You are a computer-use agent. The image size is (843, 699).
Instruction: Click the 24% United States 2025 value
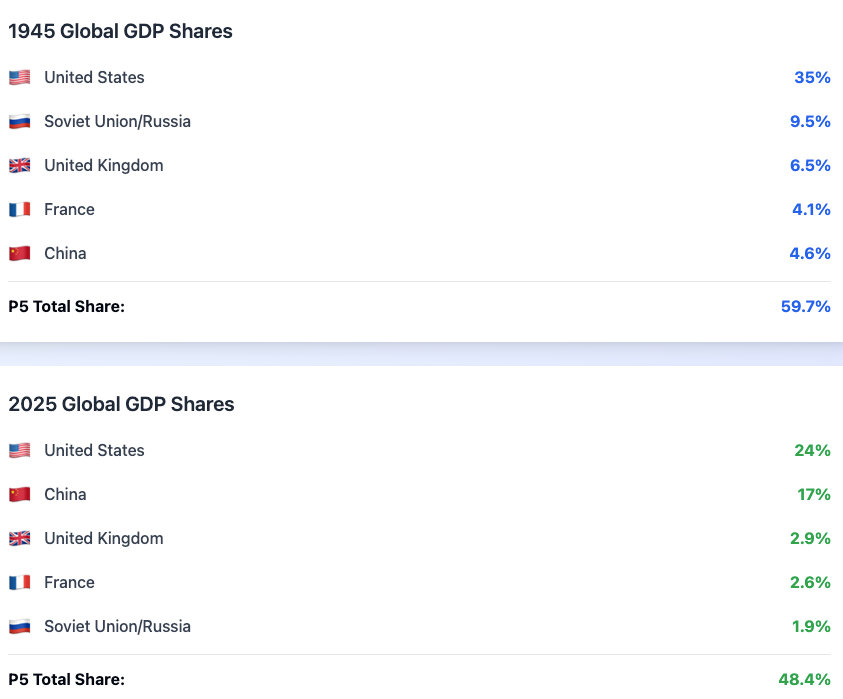[812, 451]
